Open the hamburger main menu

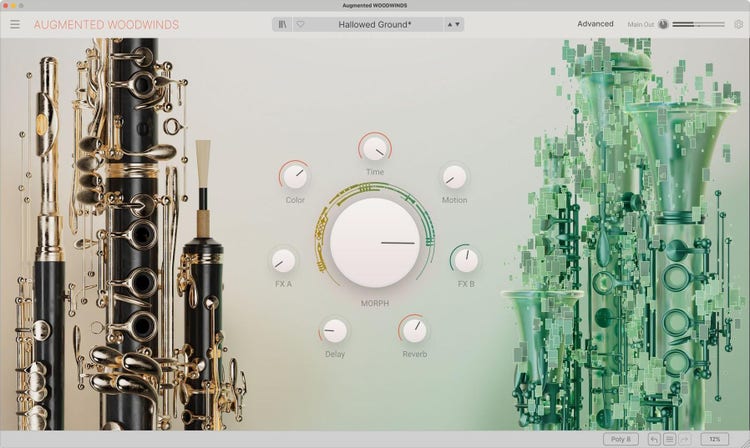coord(14,24)
